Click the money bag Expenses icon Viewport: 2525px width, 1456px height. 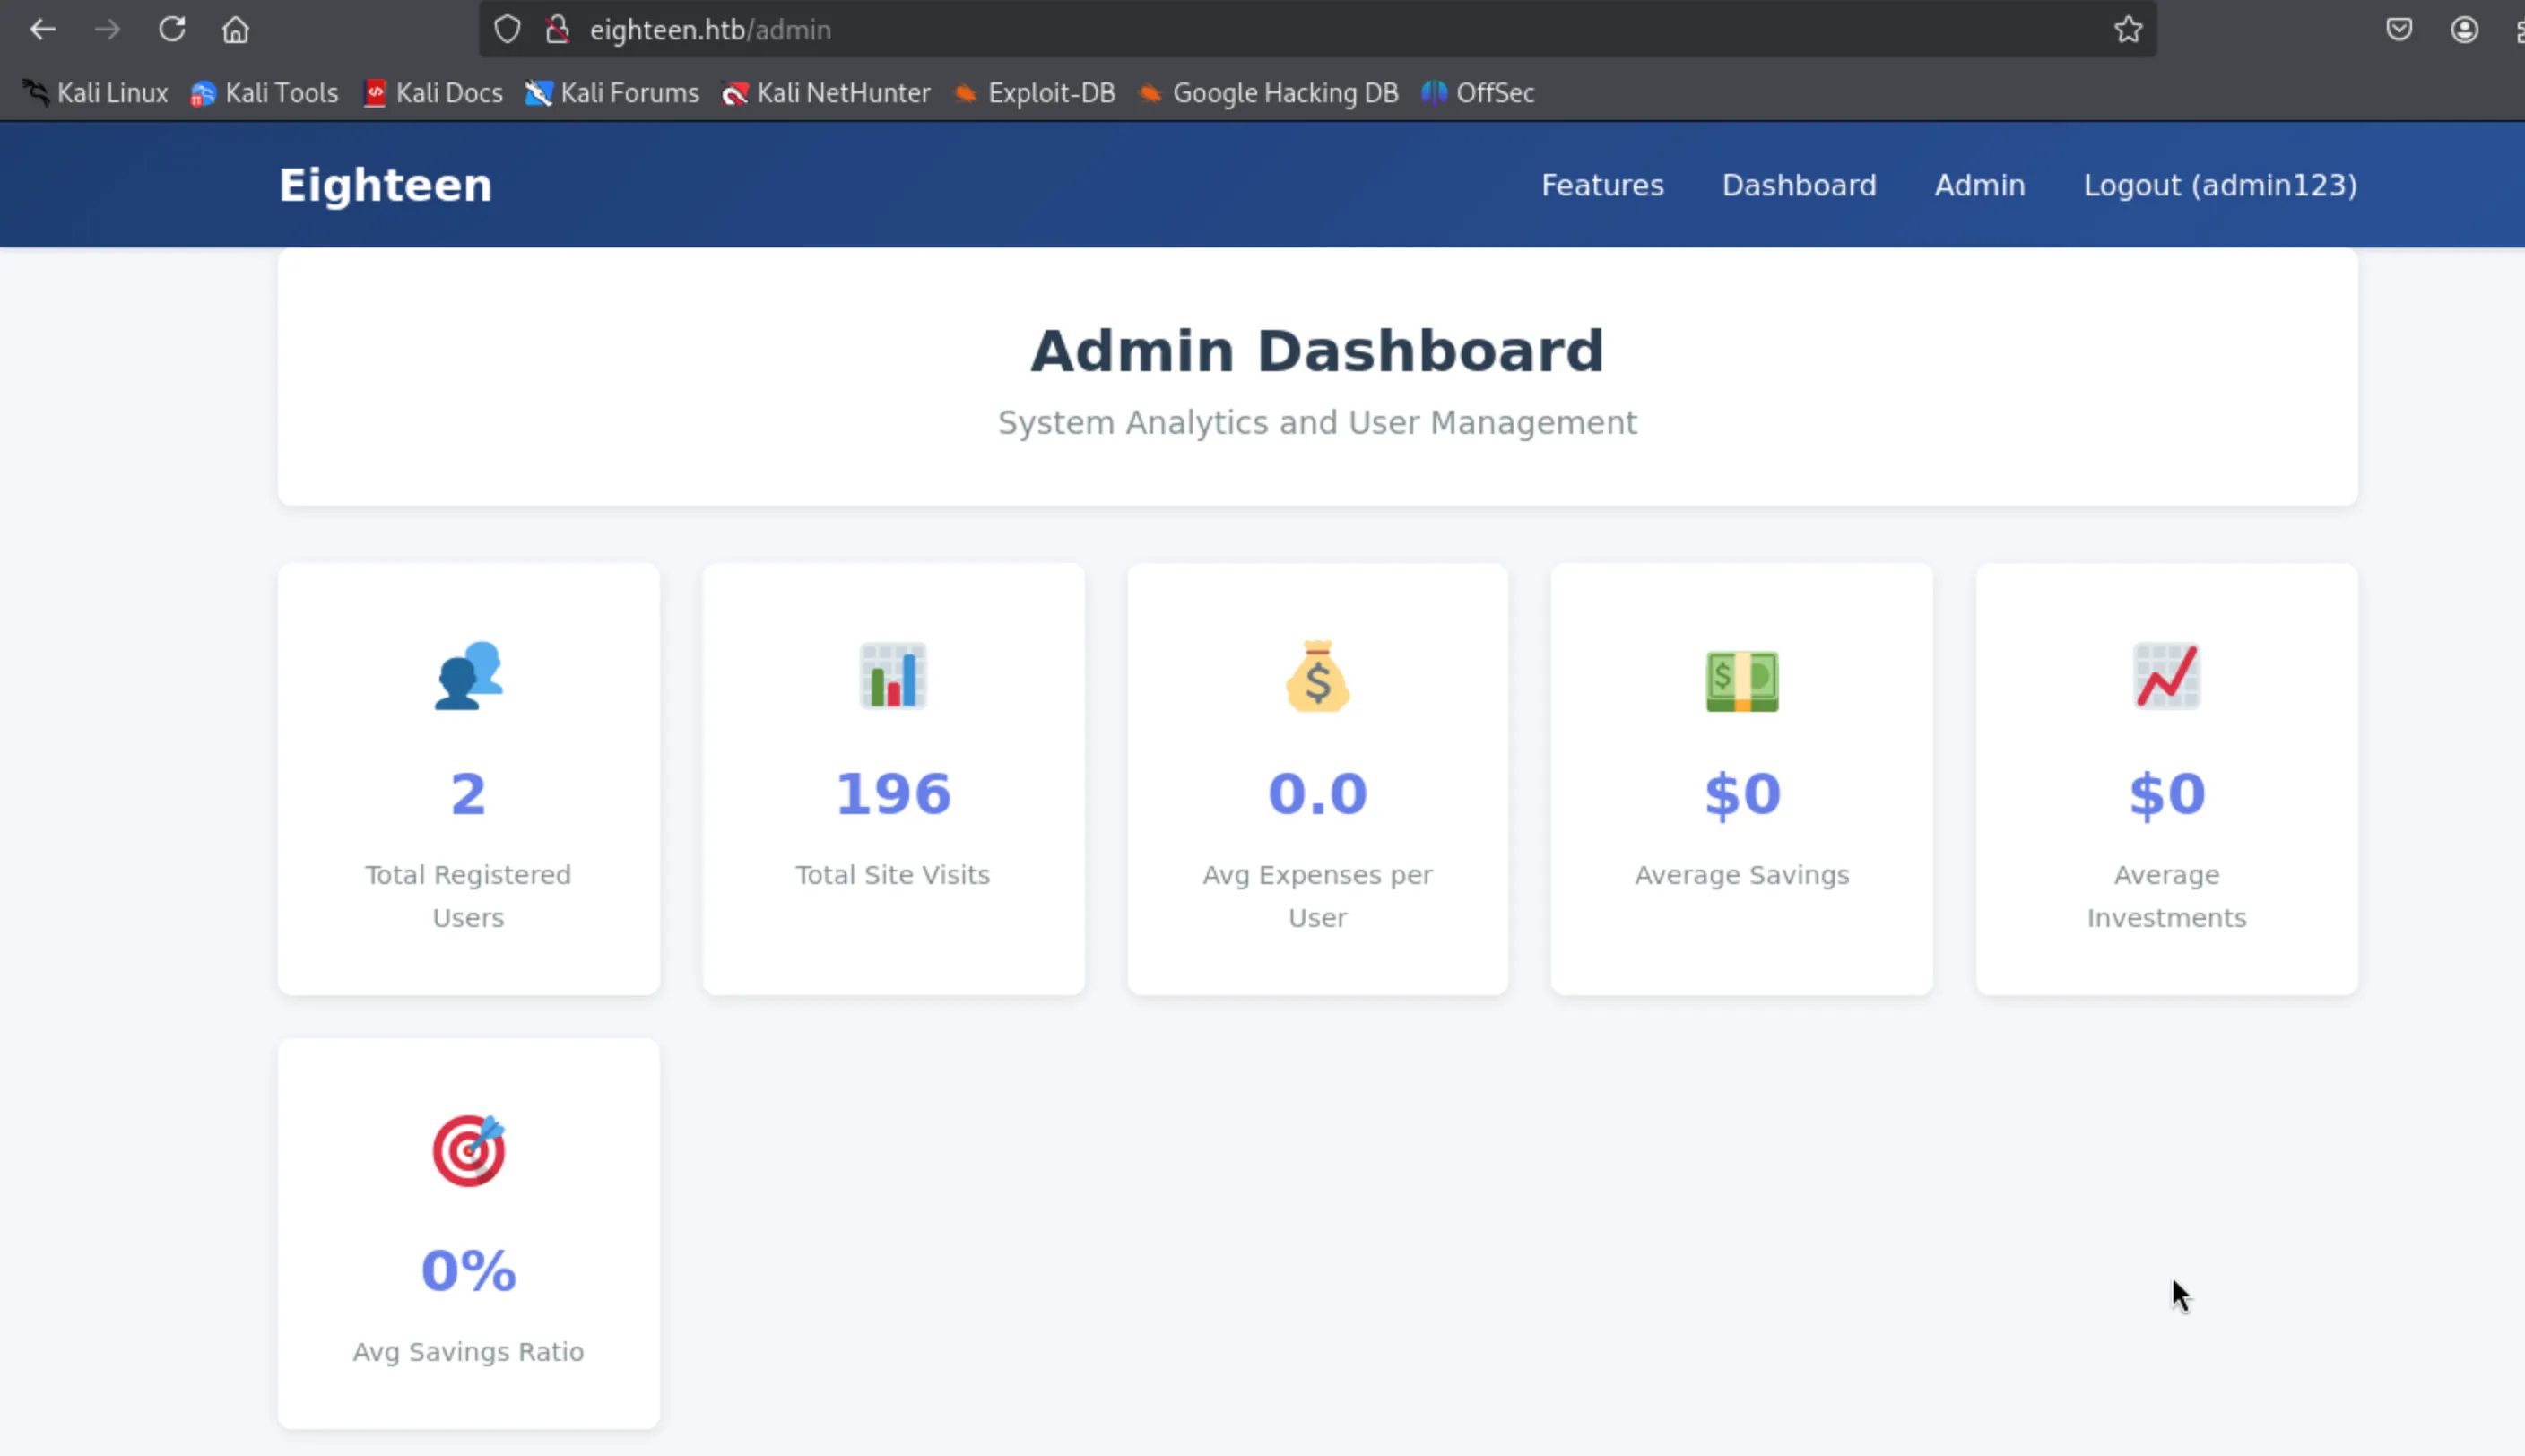coord(1317,676)
